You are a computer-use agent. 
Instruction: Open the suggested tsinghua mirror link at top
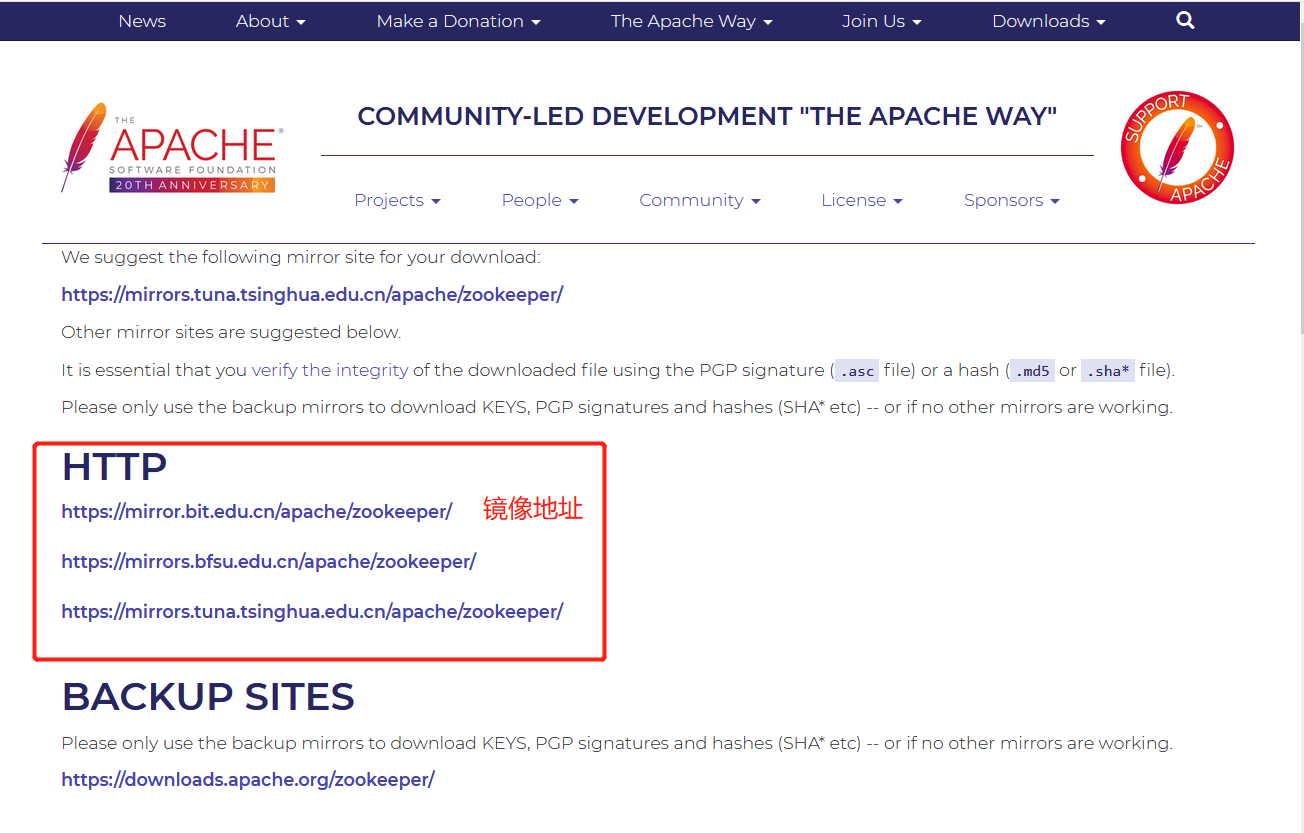(312, 295)
